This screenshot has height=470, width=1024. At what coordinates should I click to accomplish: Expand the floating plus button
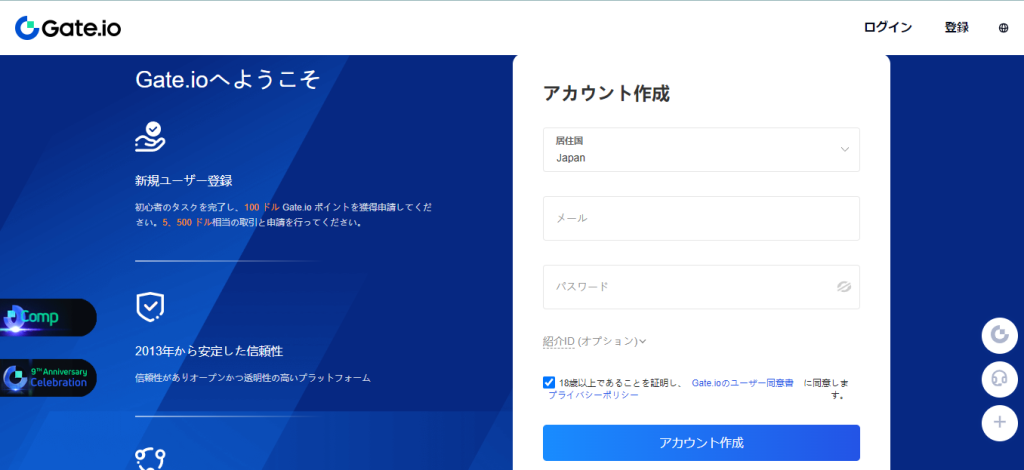(x=998, y=423)
